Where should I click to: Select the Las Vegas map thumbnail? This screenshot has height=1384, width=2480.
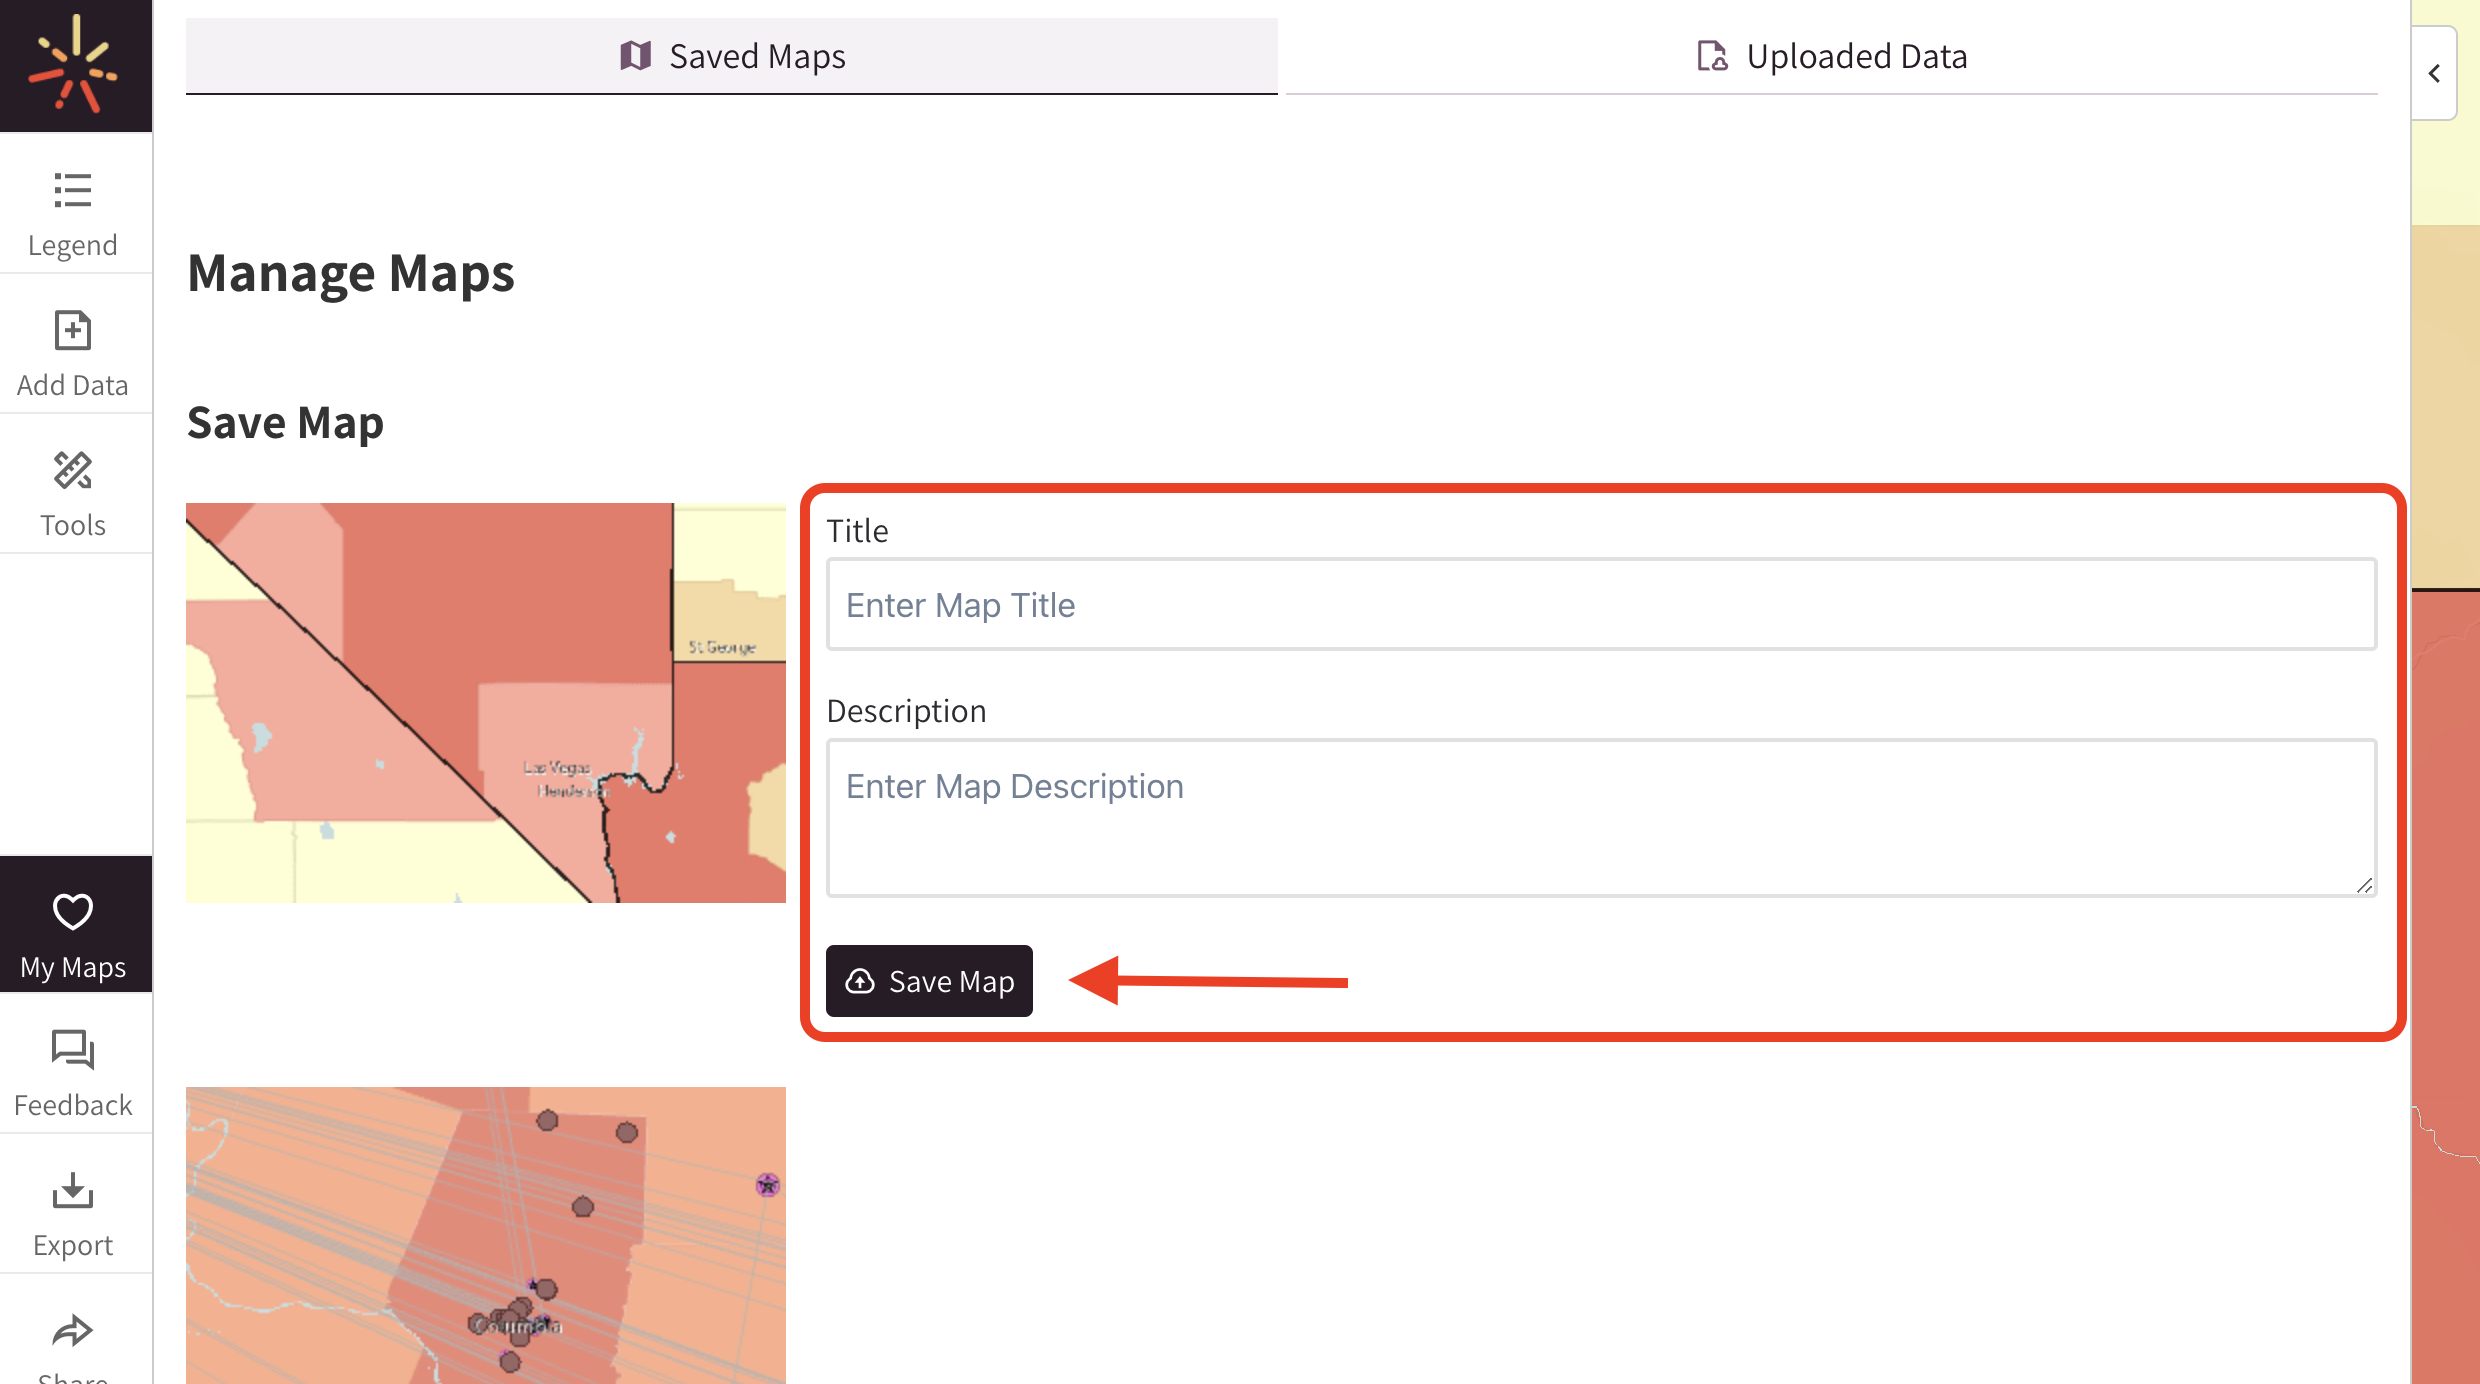(486, 703)
